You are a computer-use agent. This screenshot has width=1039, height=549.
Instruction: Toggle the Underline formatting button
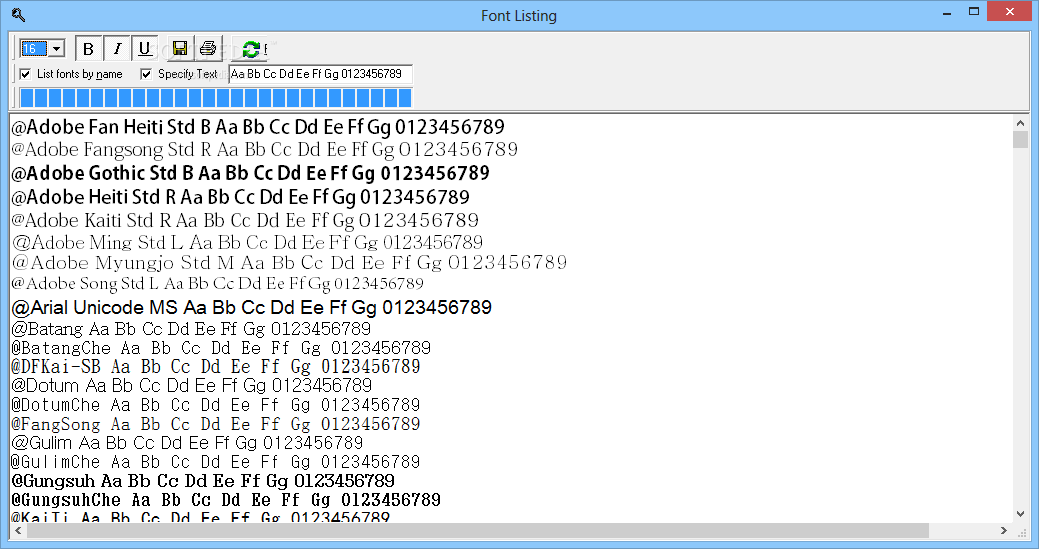point(144,48)
